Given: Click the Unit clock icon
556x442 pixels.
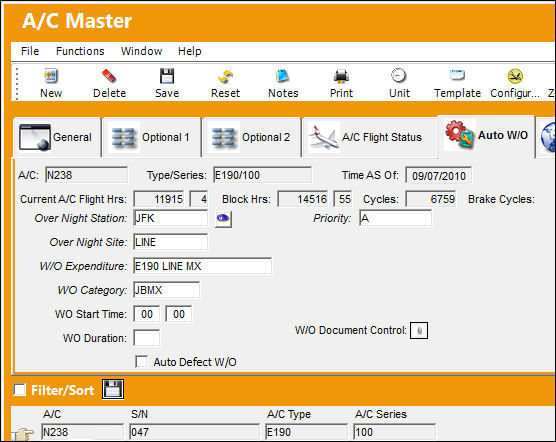Looking at the screenshot, I should [x=399, y=75].
